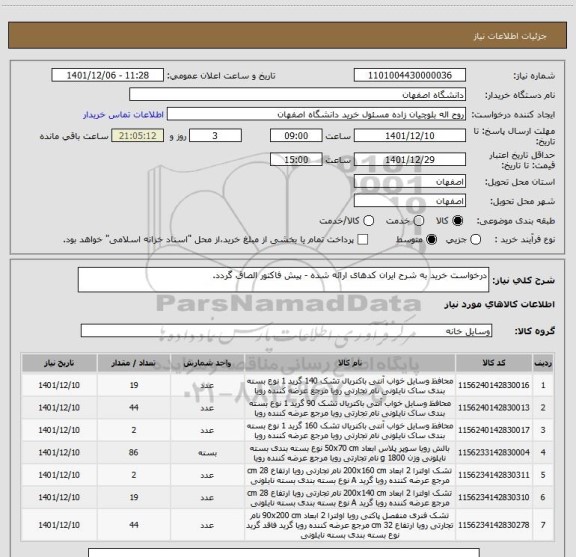This screenshot has height=557, width=576.
Task: Click the row 5 mattress 200x160 description
Action: tap(350, 475)
